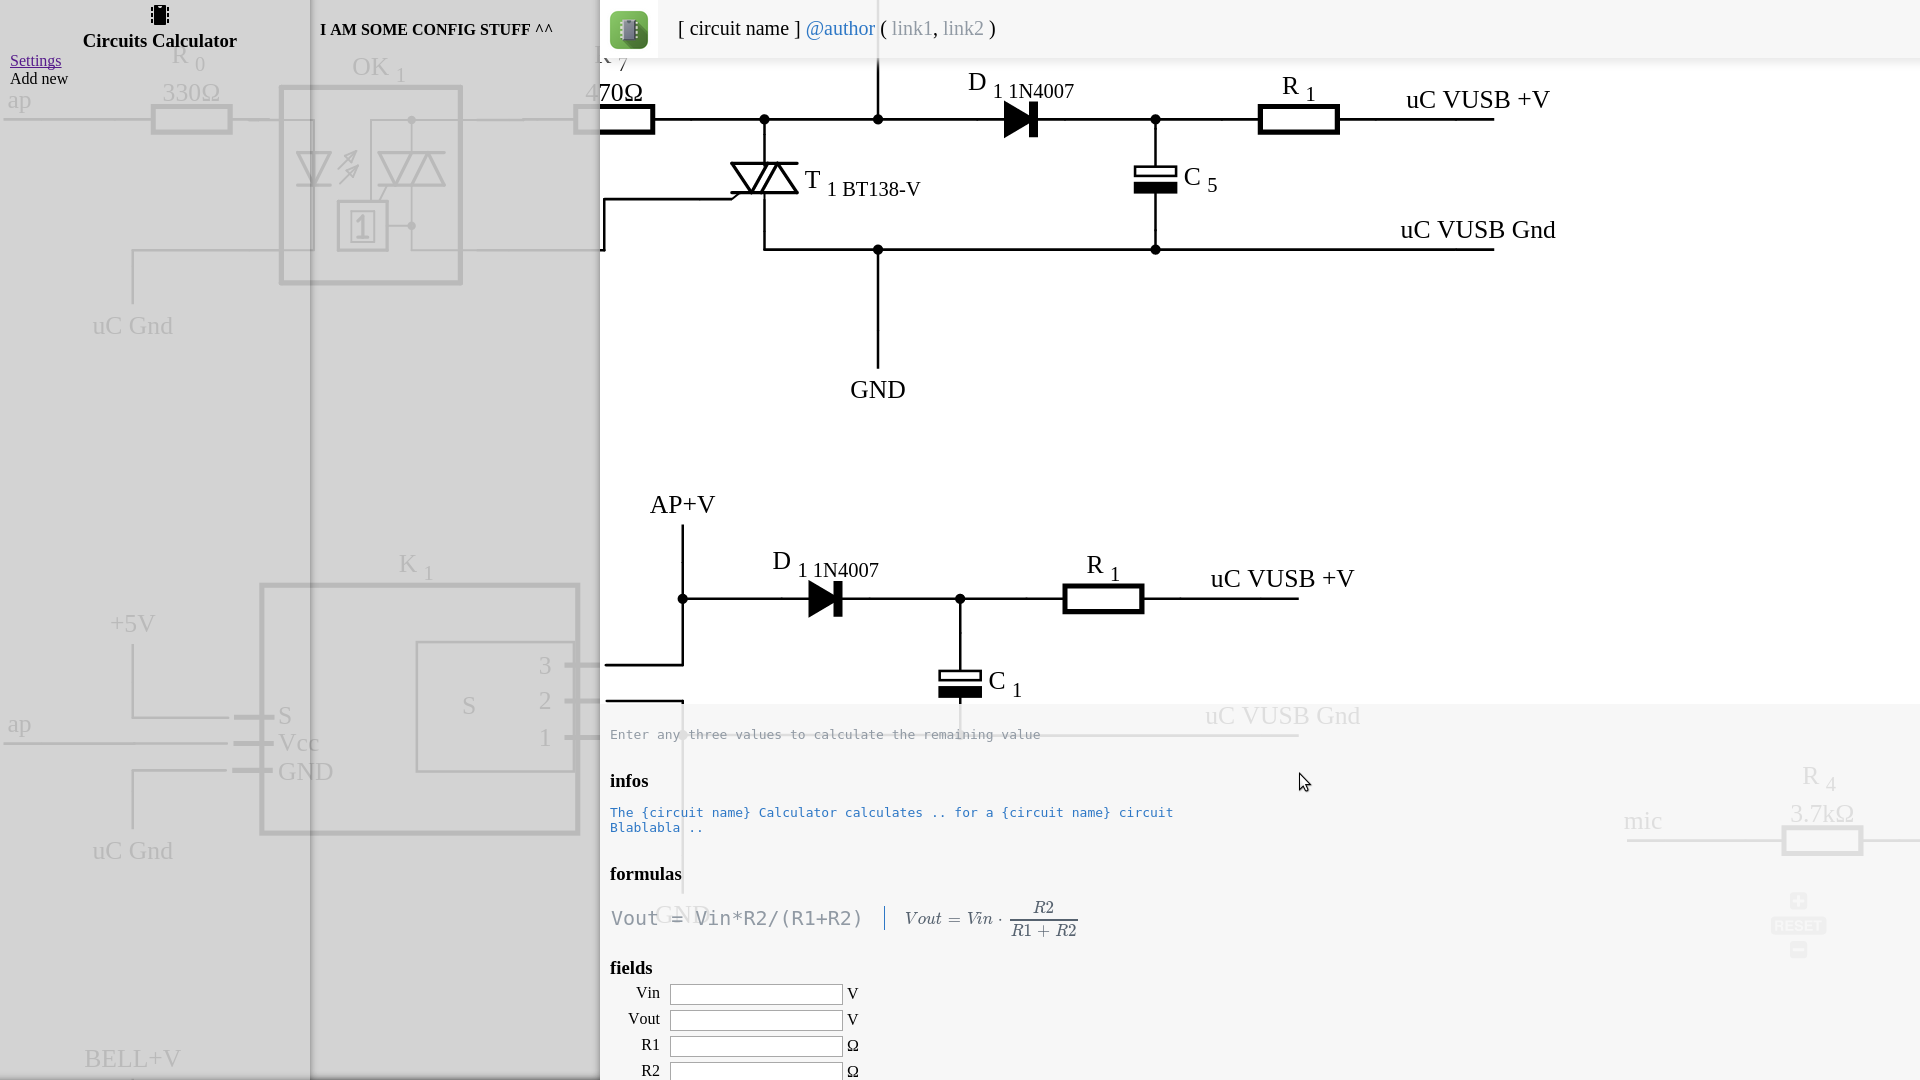Click into the R2 ohm input field

tap(756, 1071)
